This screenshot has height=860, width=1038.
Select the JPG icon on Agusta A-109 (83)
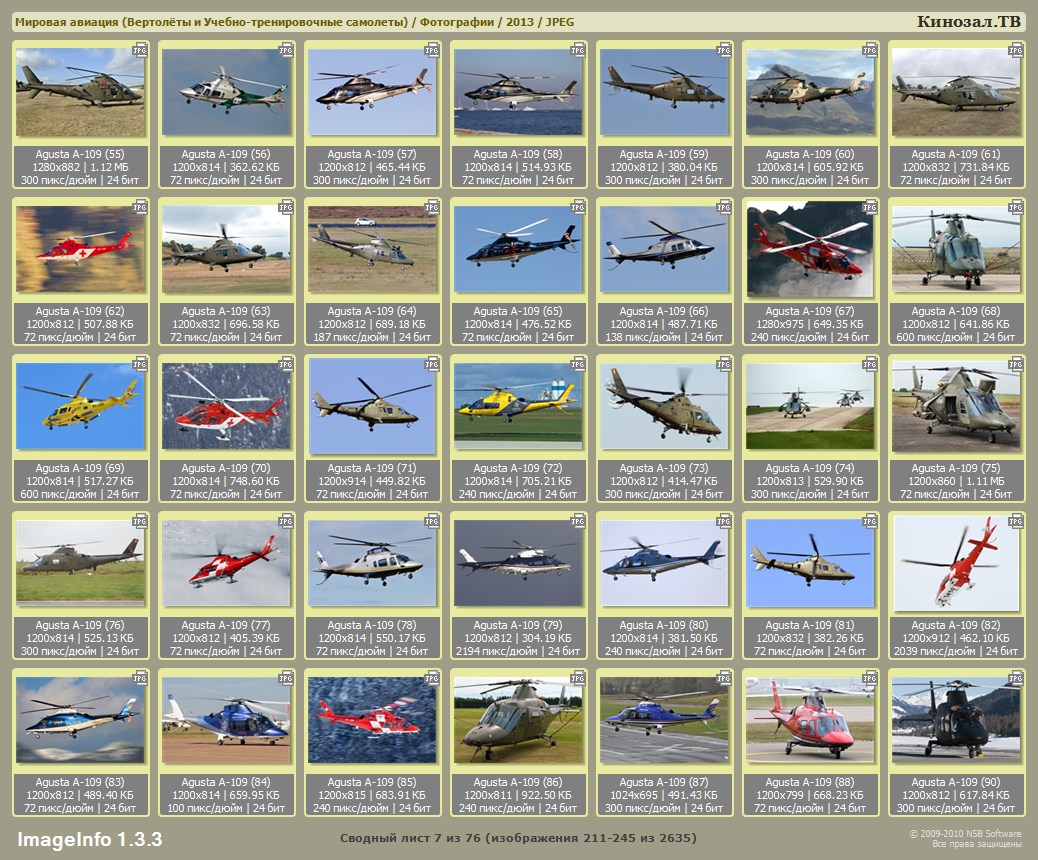click(x=140, y=677)
